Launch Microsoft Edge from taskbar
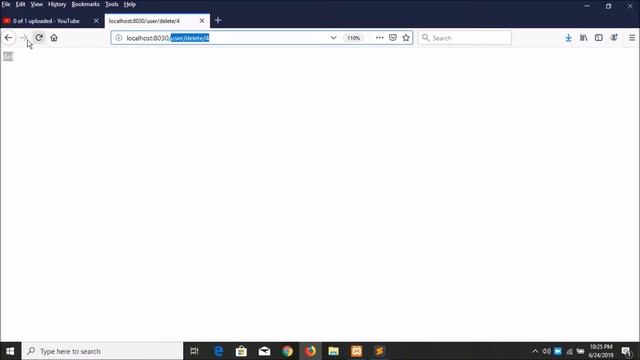Viewport: 640px width, 360px height. (x=219, y=351)
